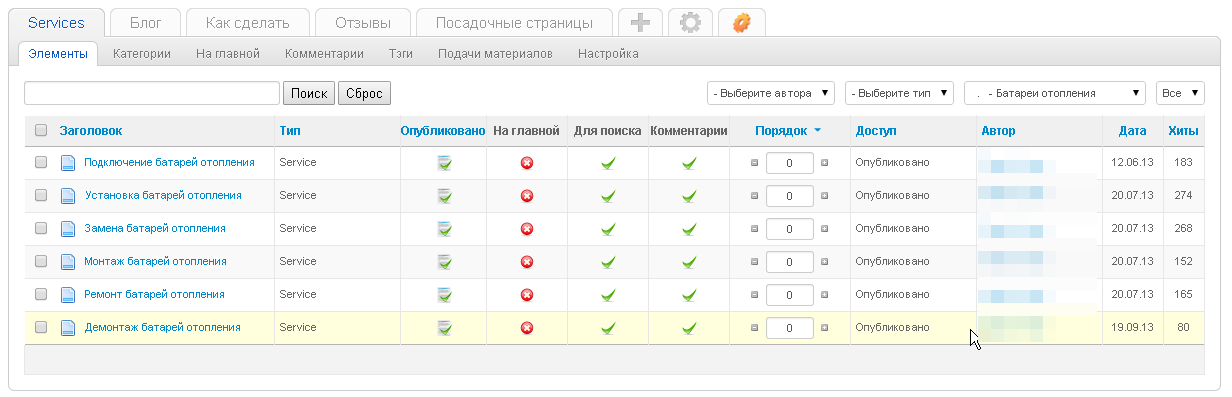Open the Подключение батарей отопления item link
The width and height of the screenshot is (1232, 397).
[169, 162]
